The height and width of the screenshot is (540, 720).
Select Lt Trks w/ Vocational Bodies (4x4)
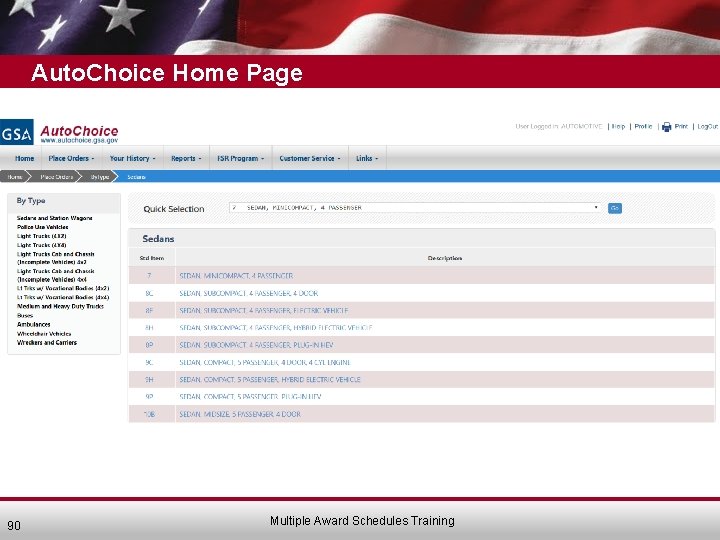[x=63, y=297]
